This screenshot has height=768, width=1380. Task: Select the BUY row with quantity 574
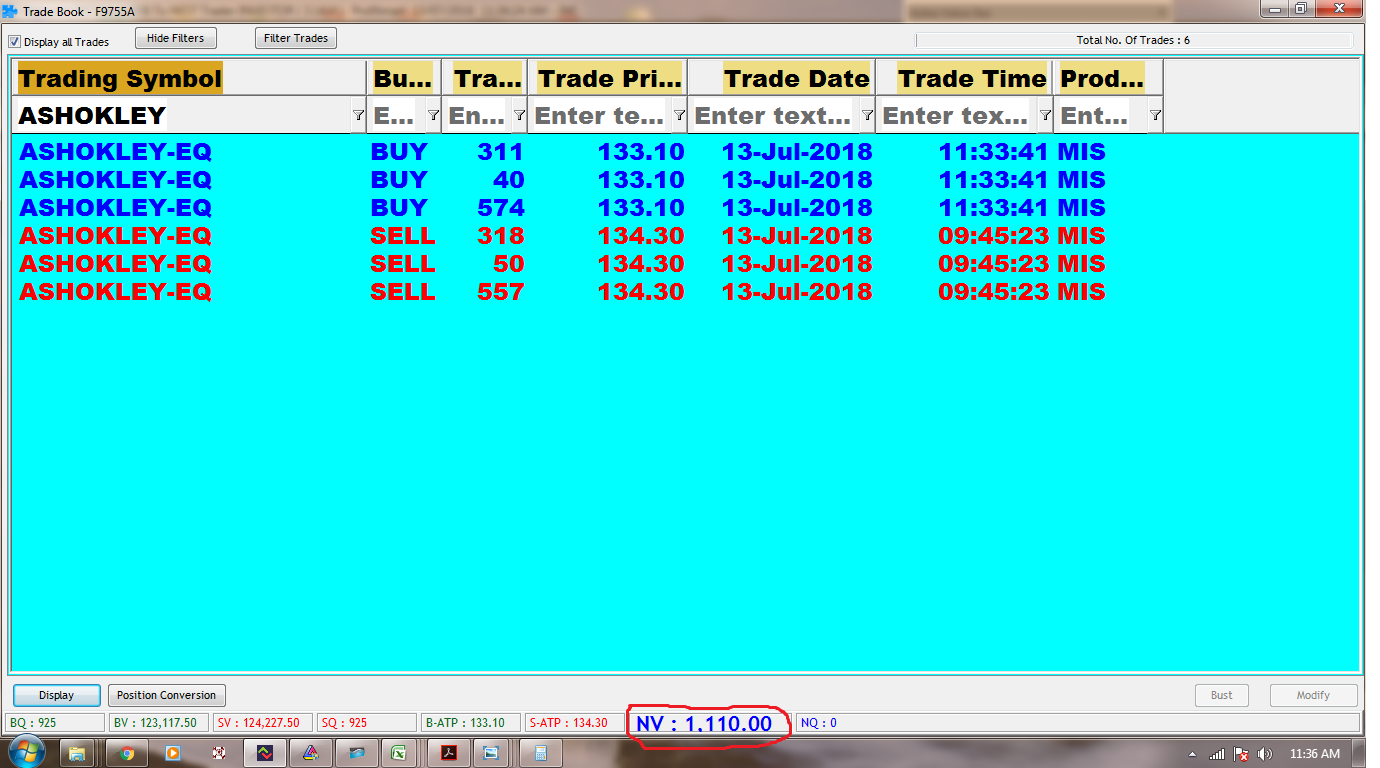click(685, 208)
